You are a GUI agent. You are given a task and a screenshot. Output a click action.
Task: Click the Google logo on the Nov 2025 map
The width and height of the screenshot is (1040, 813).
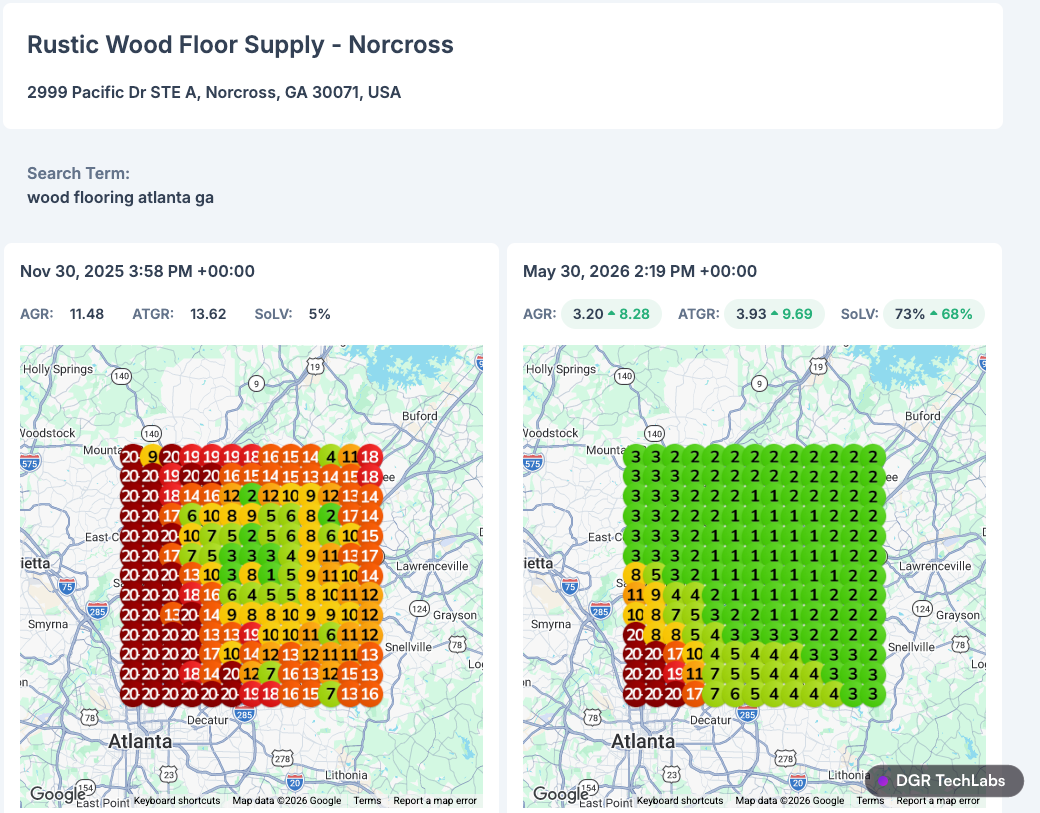pyautogui.click(x=57, y=793)
